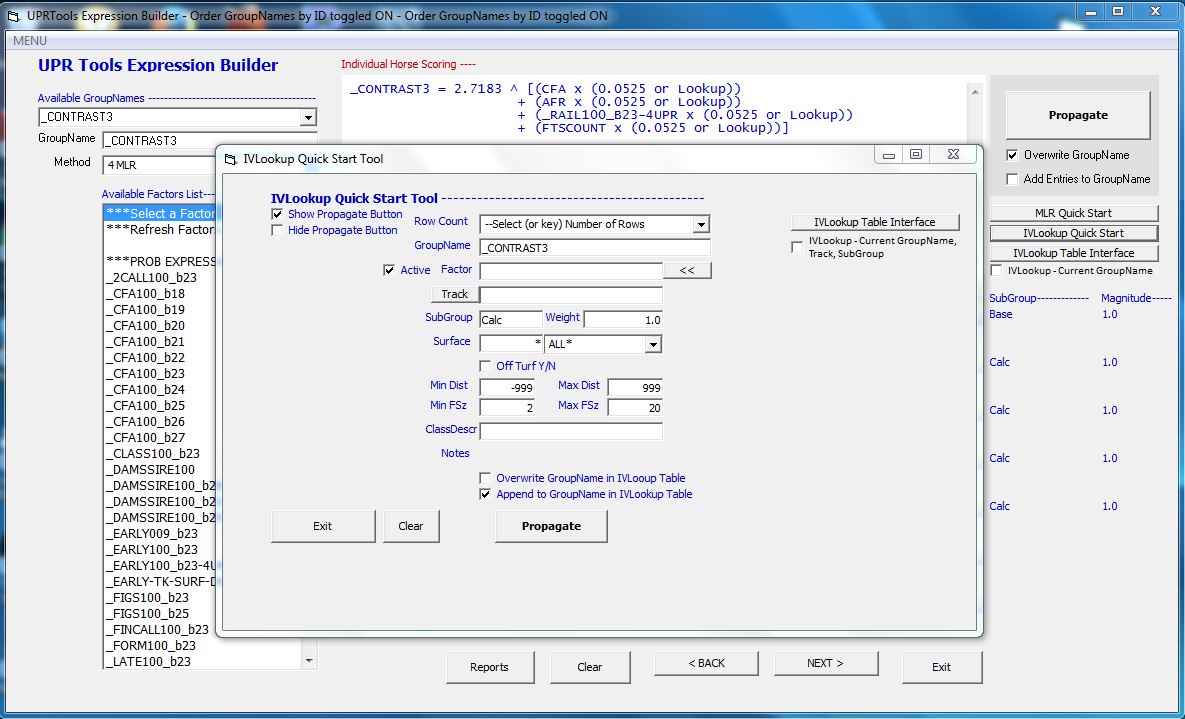
Task: Click the dialog's Propagate button
Action: pos(551,526)
